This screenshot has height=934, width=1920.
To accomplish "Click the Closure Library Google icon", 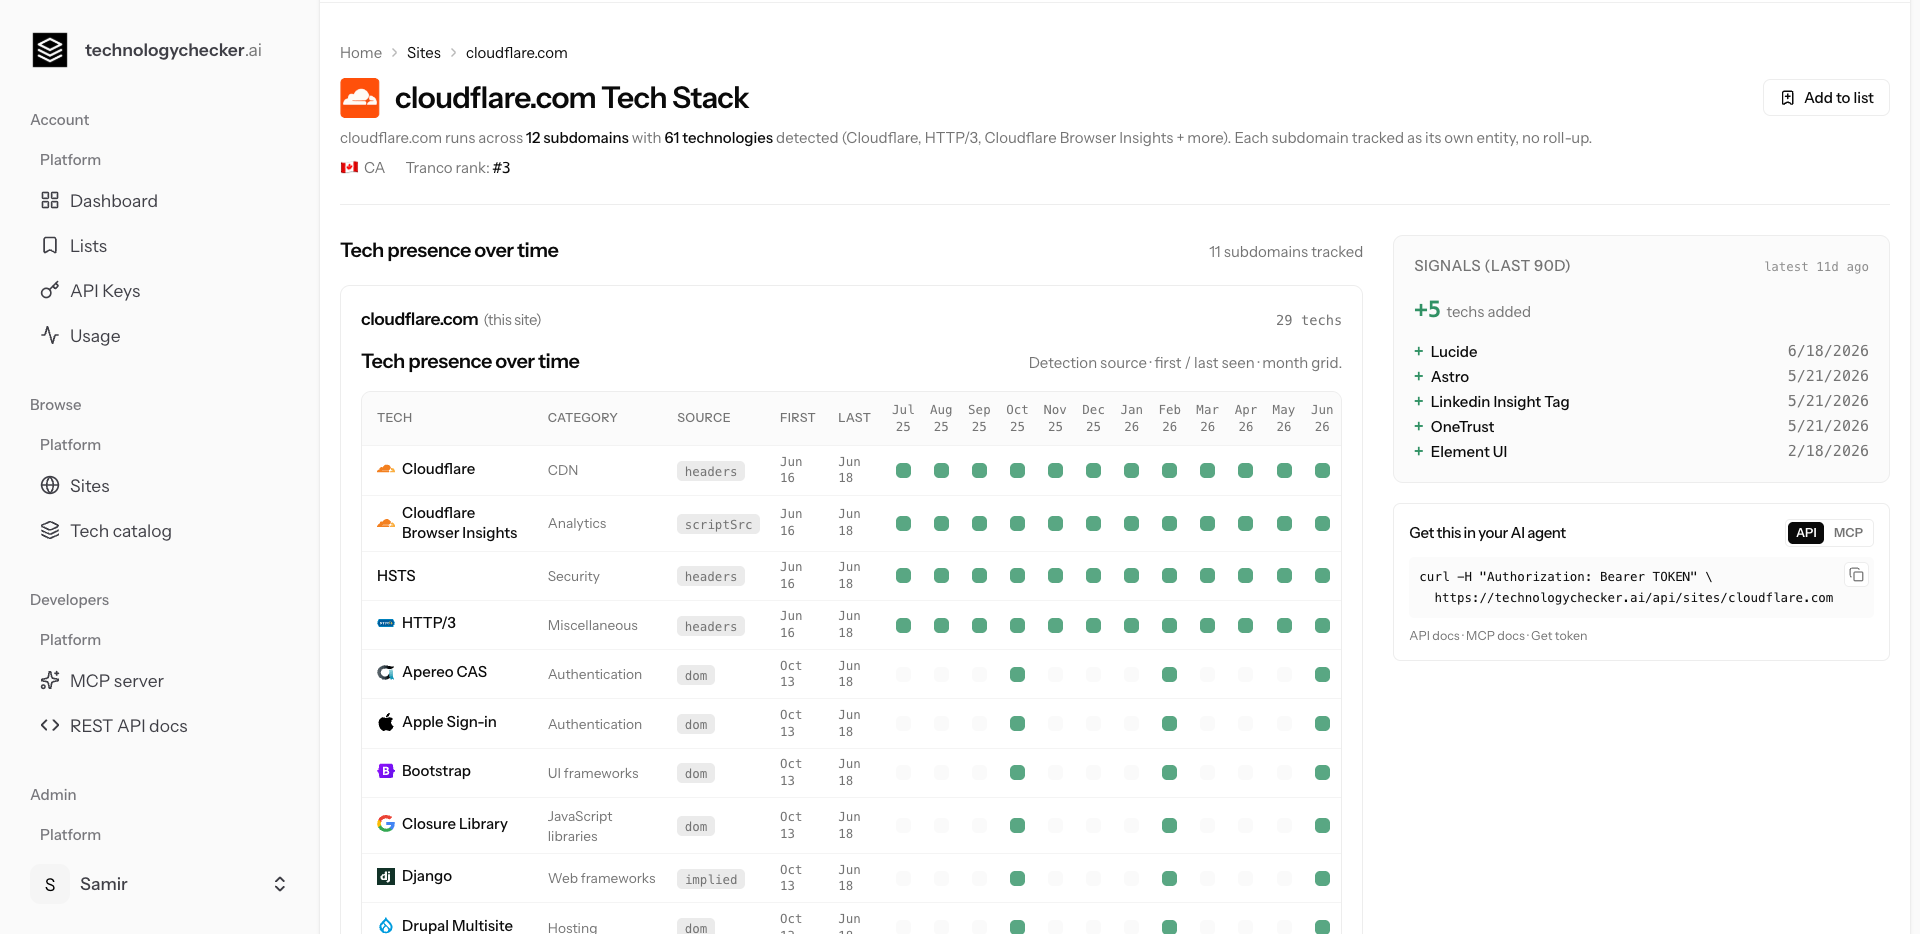I will (386, 824).
